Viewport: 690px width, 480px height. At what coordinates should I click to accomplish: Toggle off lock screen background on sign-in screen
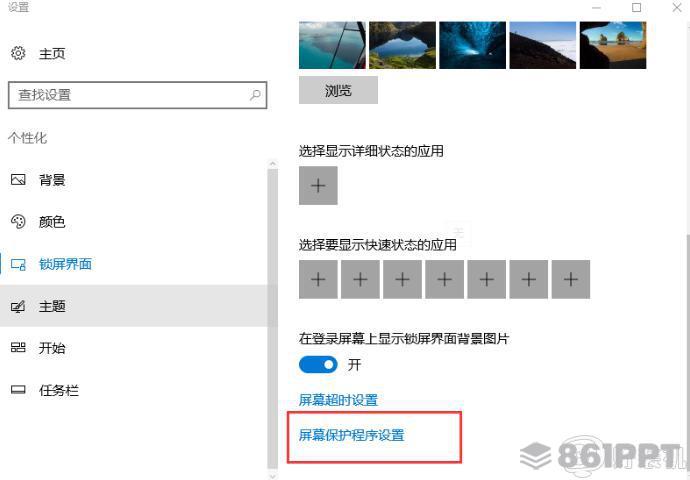(x=318, y=365)
